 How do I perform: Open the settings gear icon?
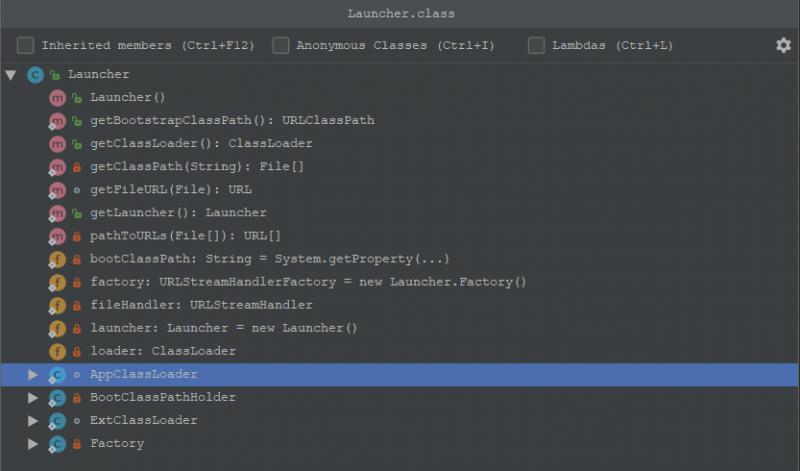(783, 45)
